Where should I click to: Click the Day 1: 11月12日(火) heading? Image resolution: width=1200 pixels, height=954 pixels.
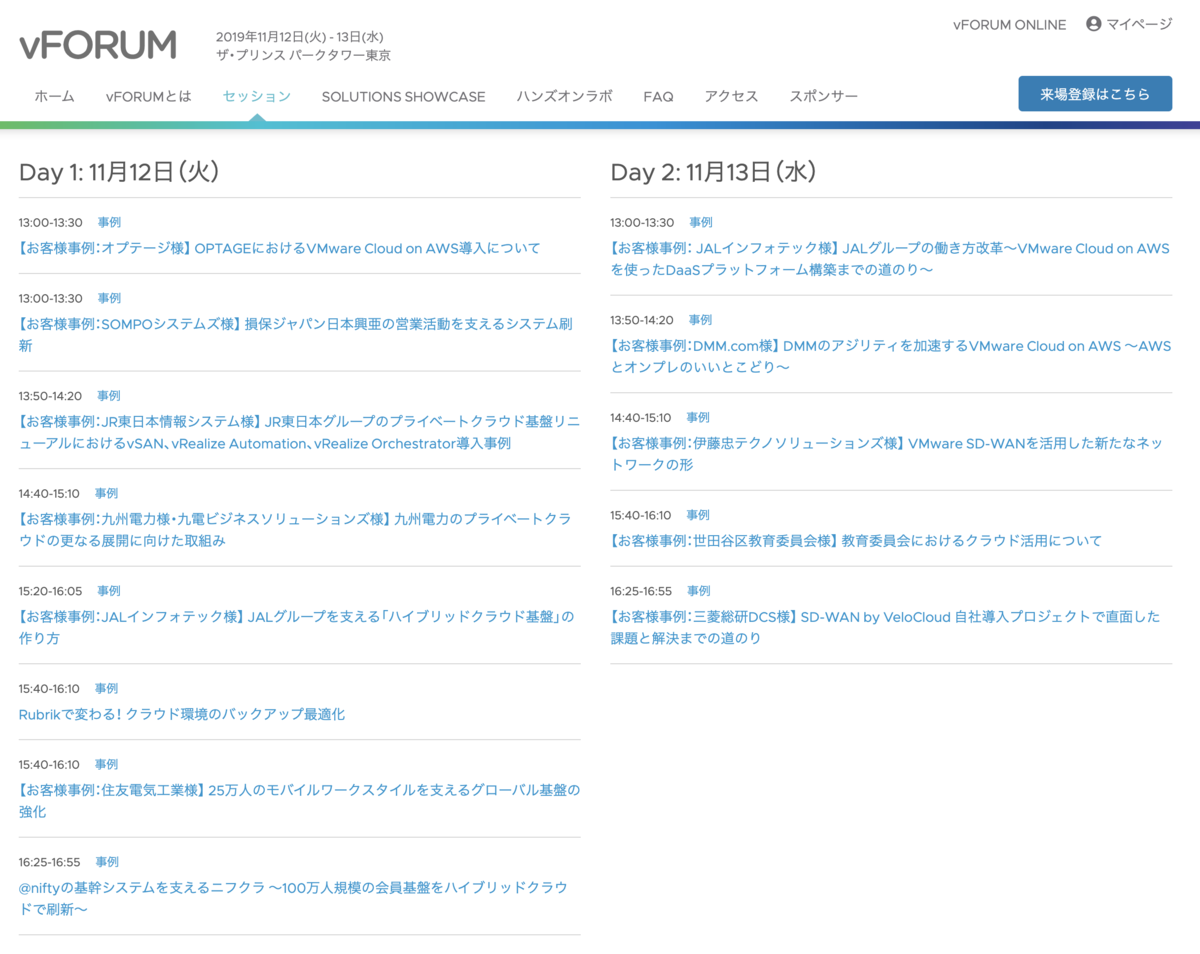coord(119,172)
